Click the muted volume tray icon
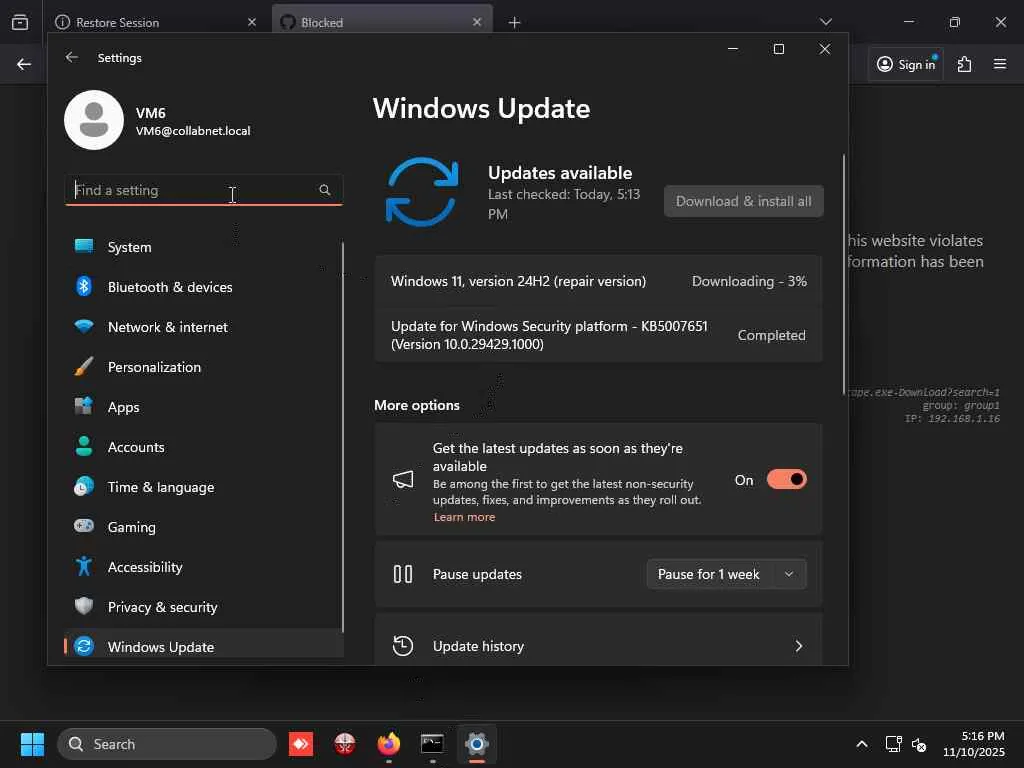 919,744
